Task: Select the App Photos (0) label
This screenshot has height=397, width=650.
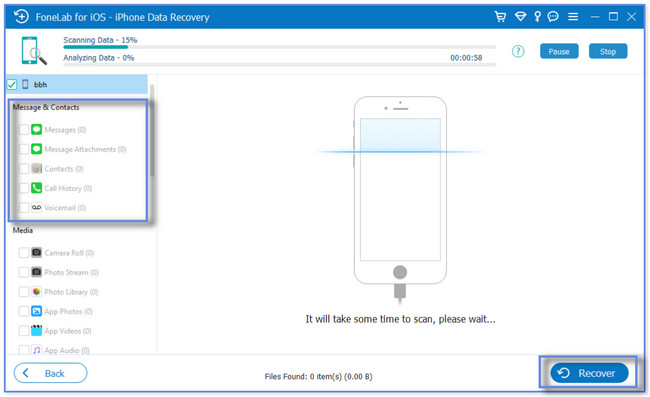Action: [68, 311]
